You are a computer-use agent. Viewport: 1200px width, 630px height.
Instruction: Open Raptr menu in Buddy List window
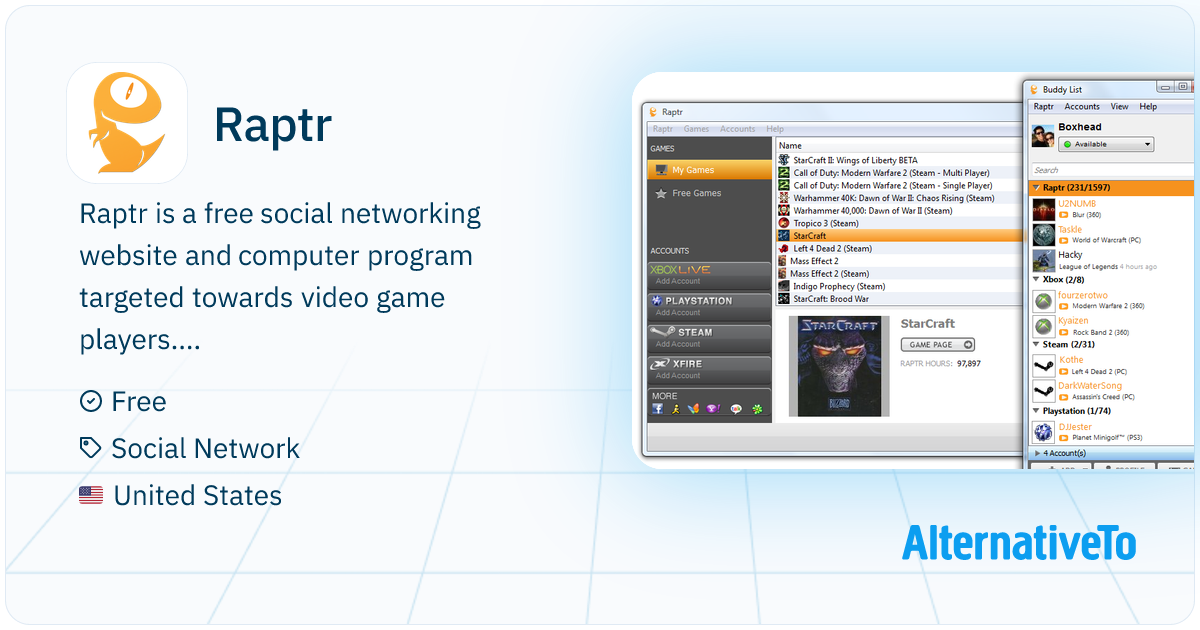(1043, 106)
